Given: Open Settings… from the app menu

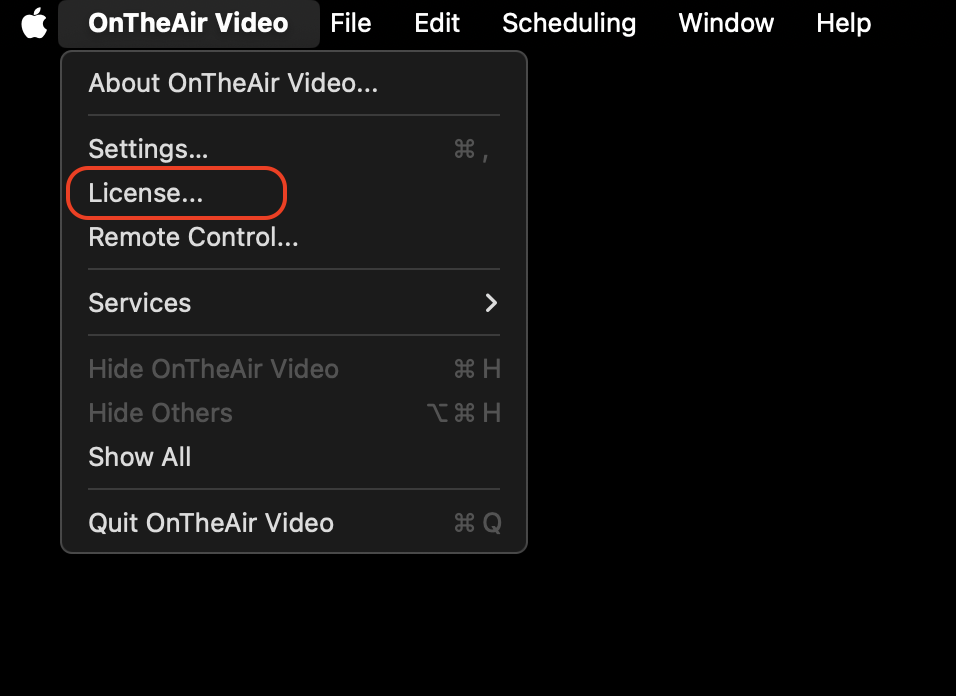Looking at the screenshot, I should (294, 149).
